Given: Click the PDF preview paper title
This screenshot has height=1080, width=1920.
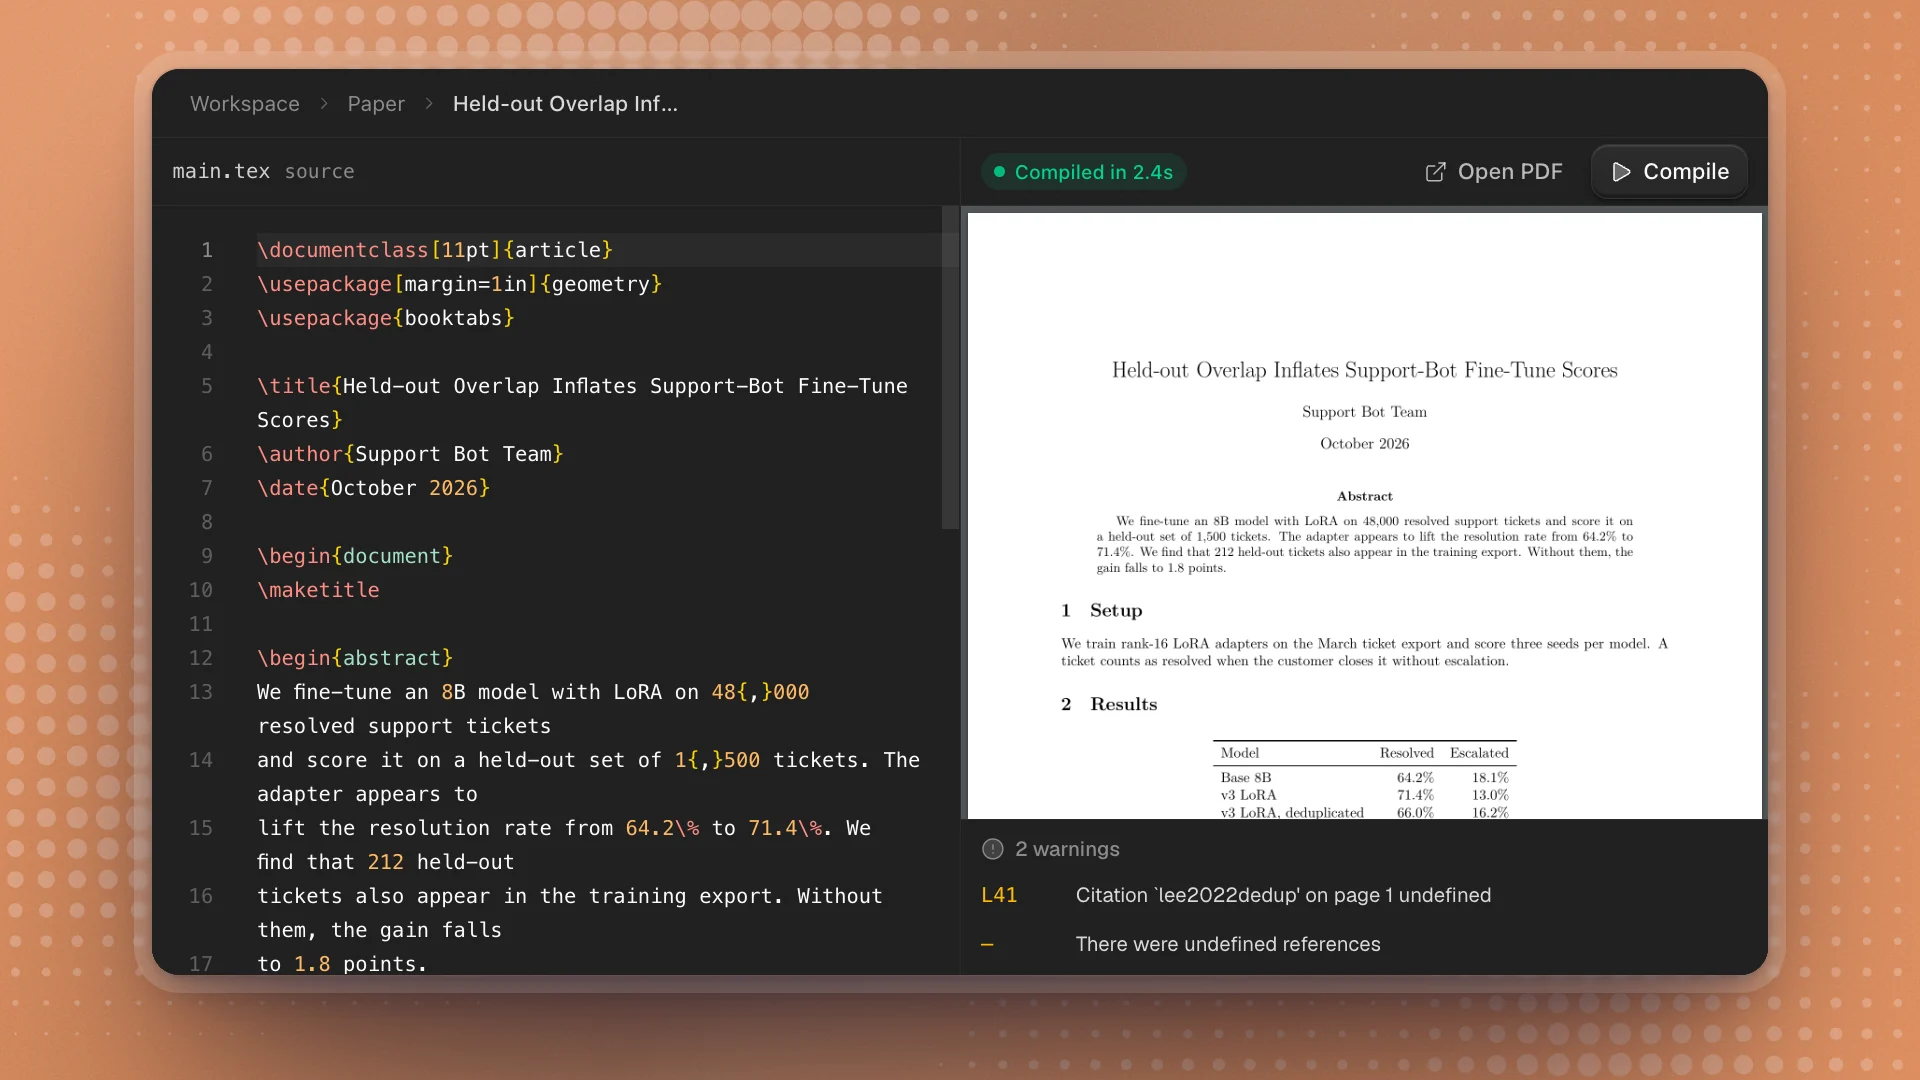Looking at the screenshot, I should click(x=1364, y=370).
